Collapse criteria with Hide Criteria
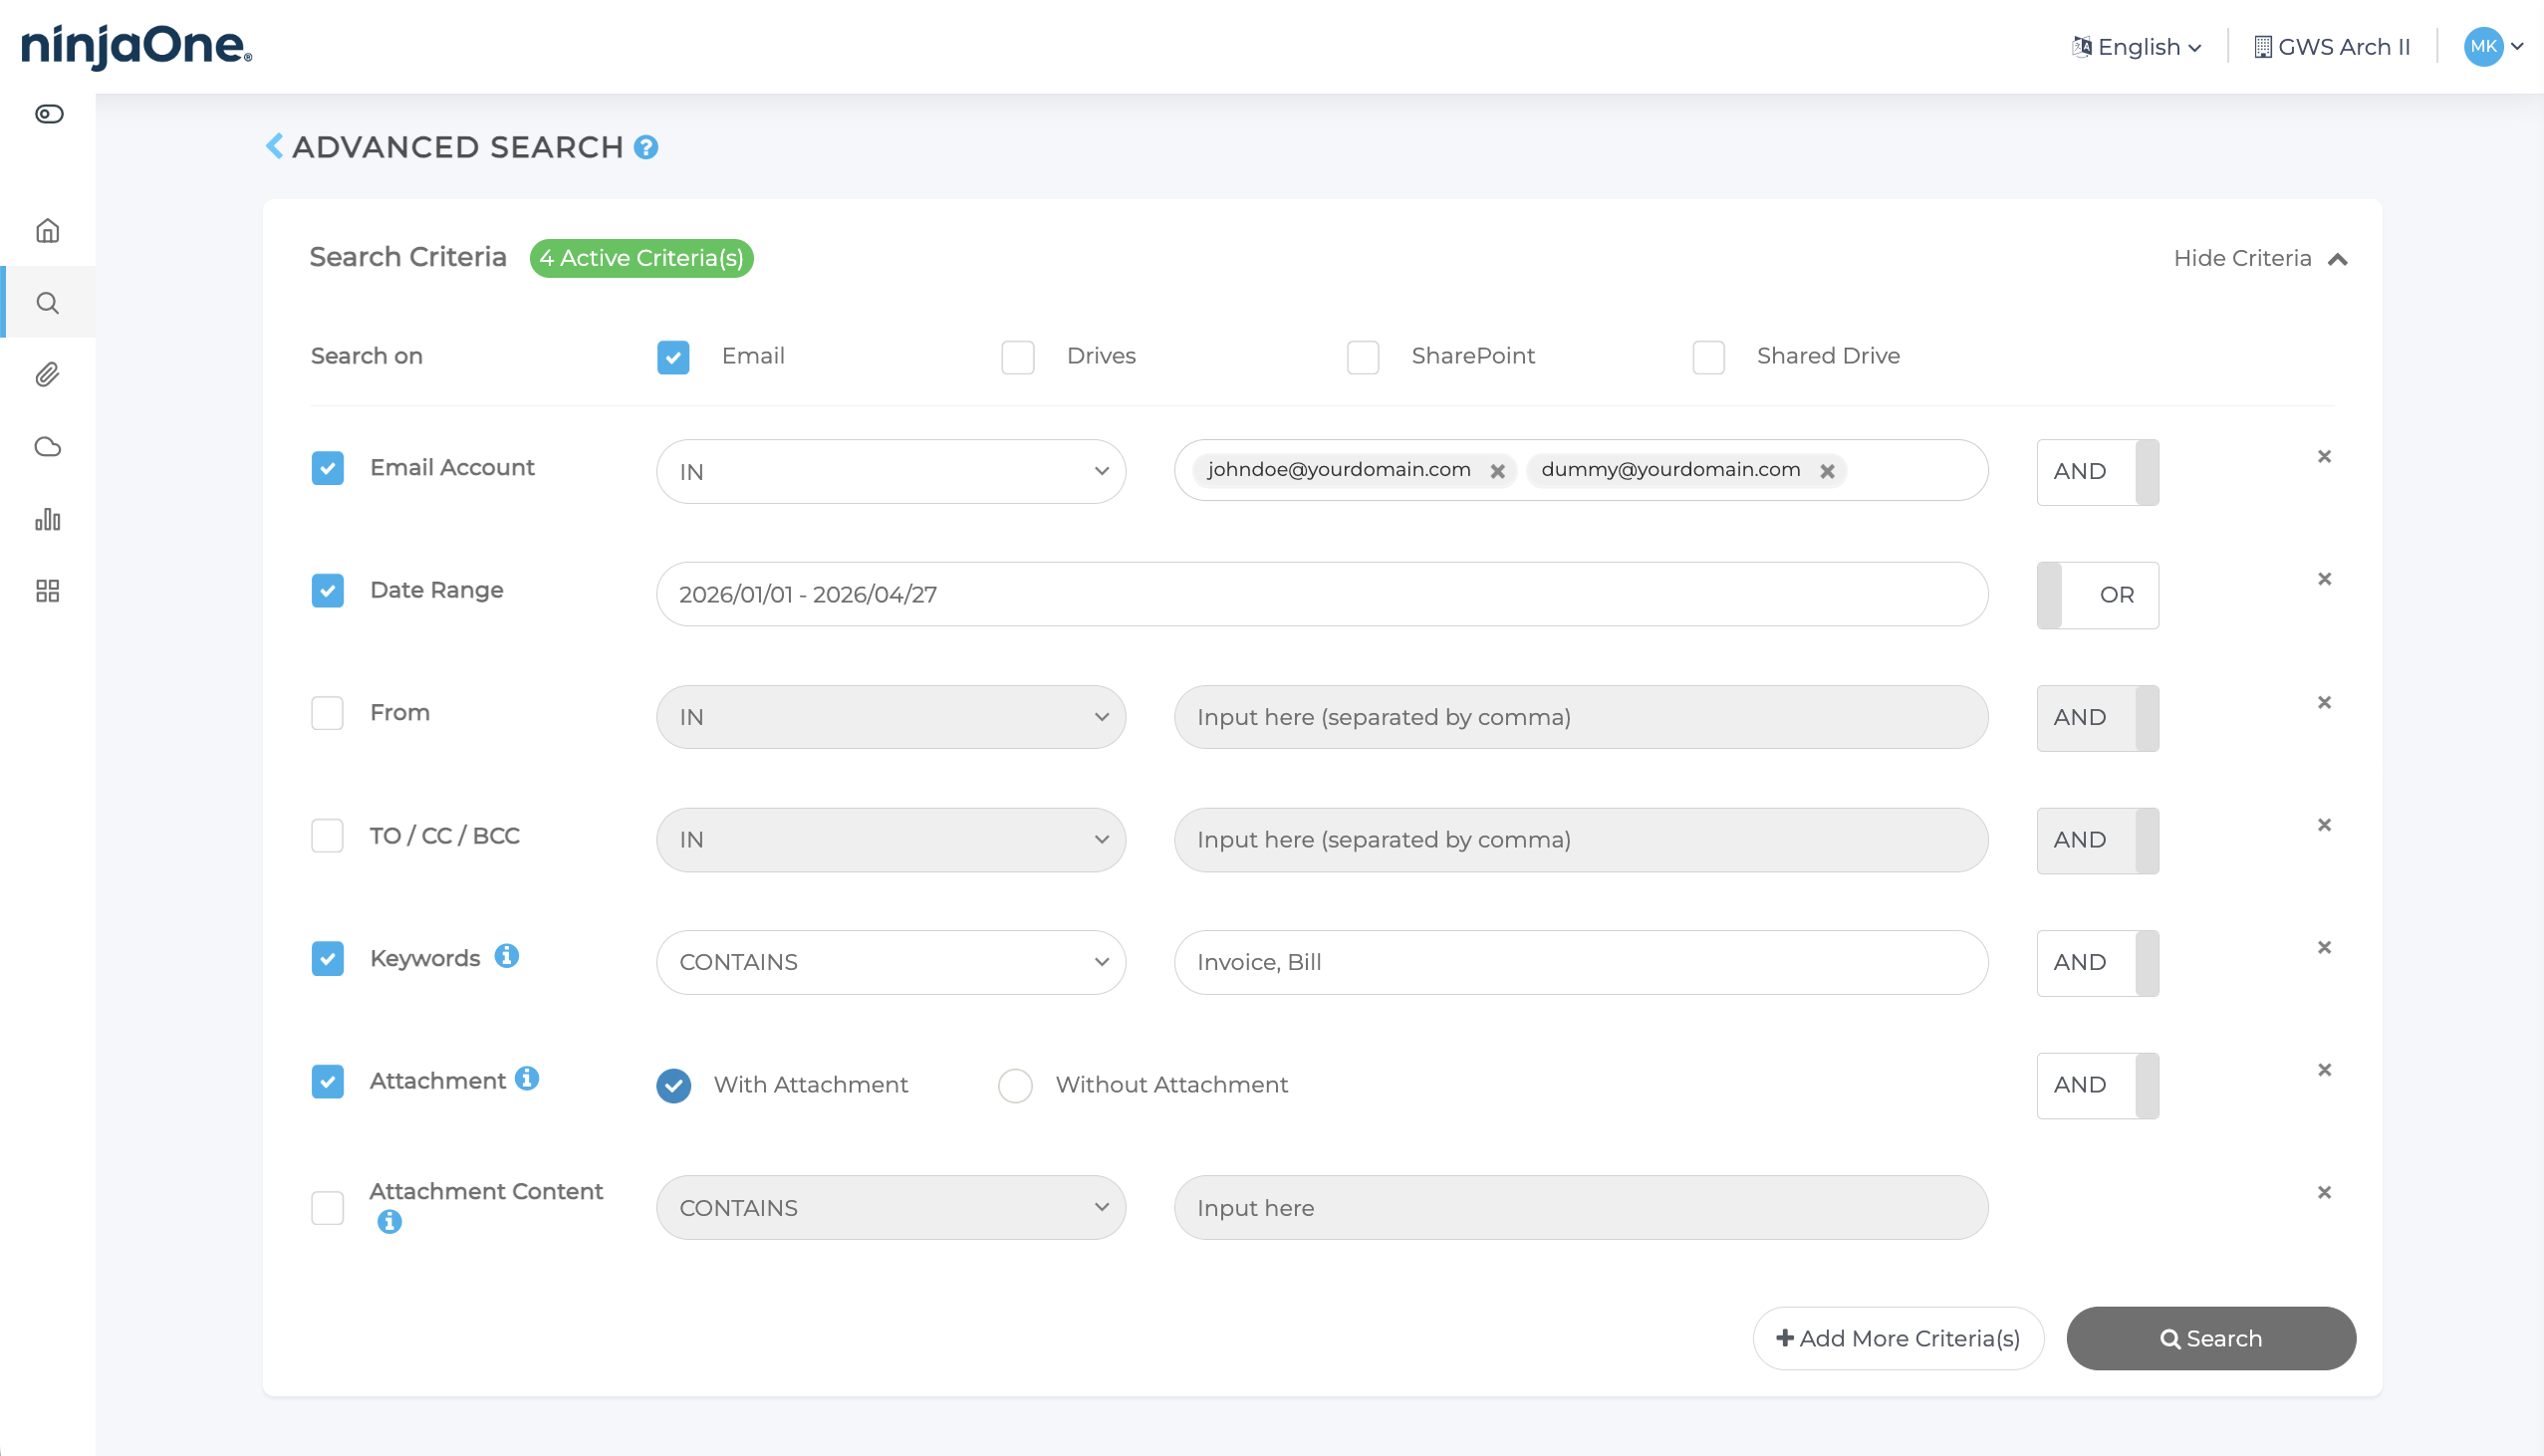The width and height of the screenshot is (2544, 1456). (2260, 259)
